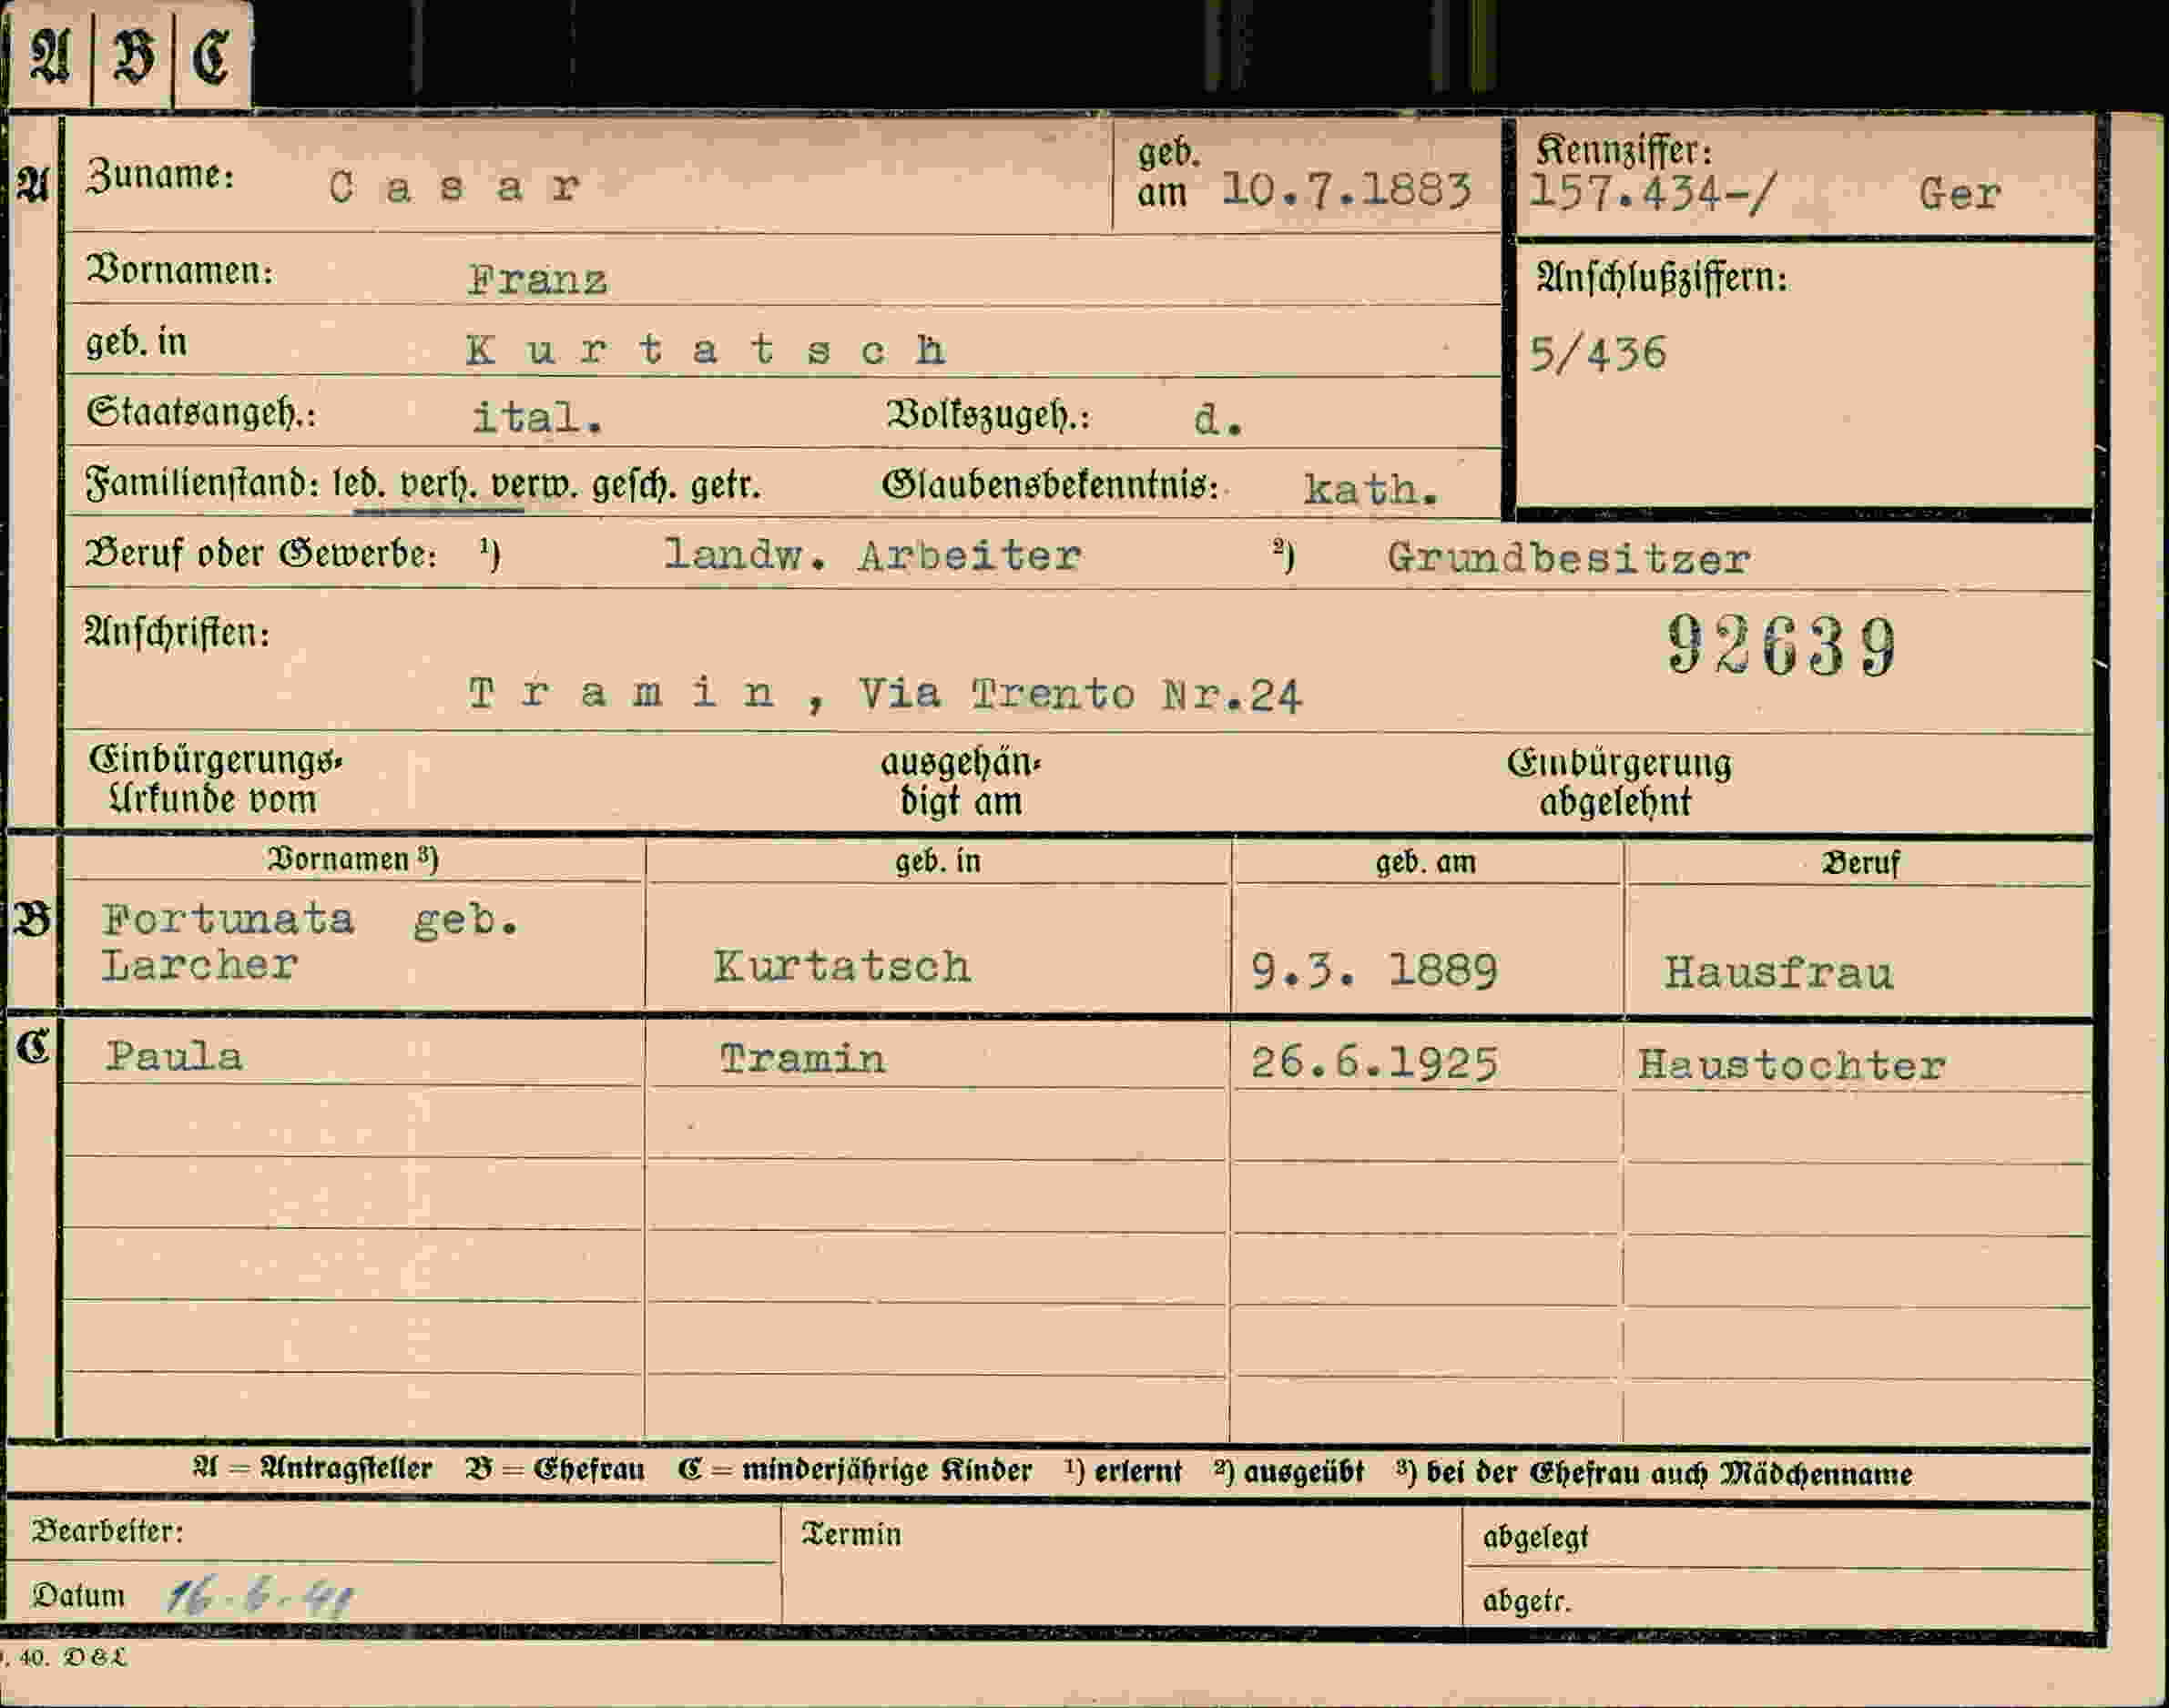
Task: Click 'C = minderjährige Kinder' in the legend
Action: 854,1470
